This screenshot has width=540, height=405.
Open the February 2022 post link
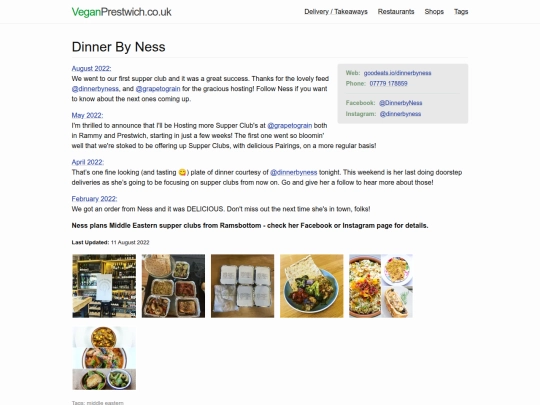click(94, 199)
